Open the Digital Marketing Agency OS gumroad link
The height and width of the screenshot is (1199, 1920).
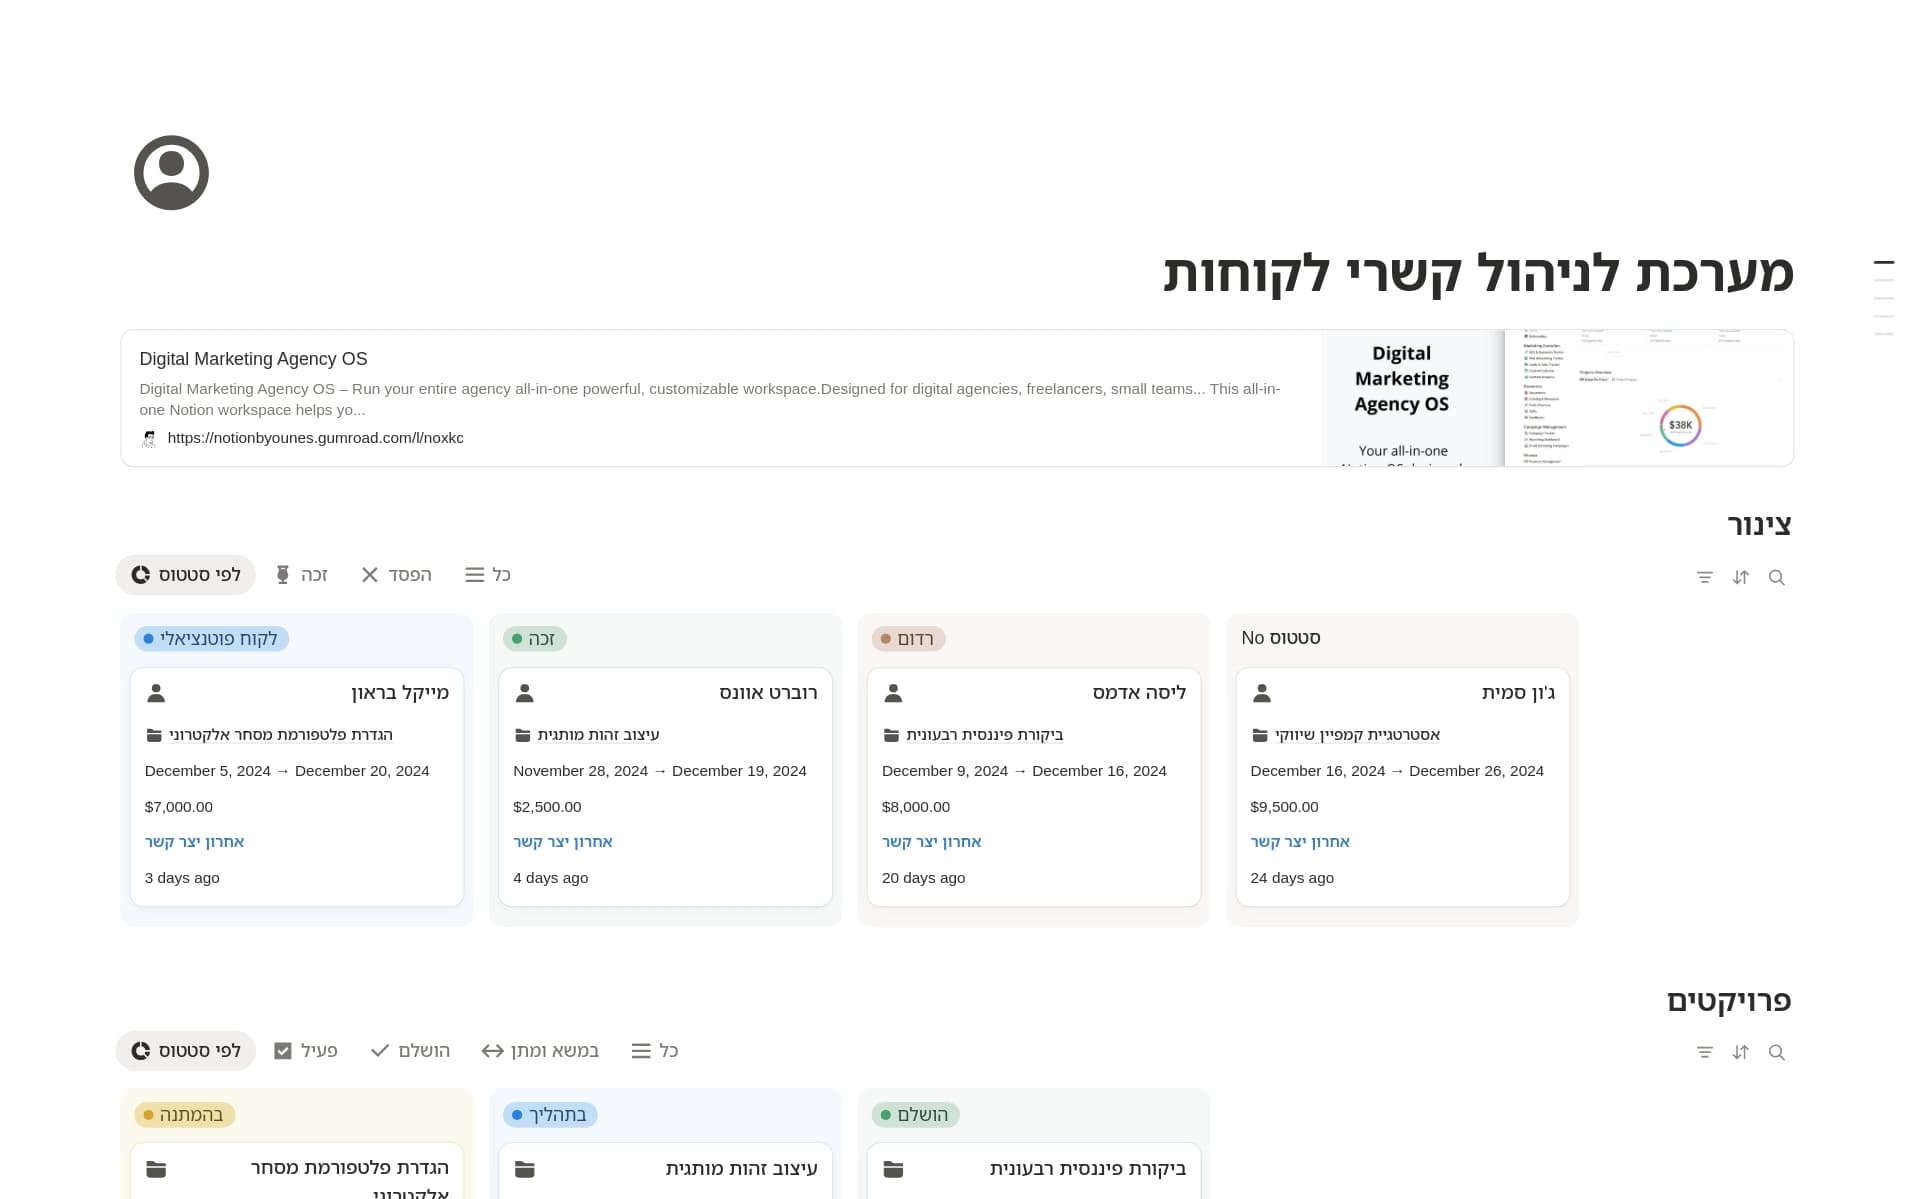pyautogui.click(x=315, y=438)
